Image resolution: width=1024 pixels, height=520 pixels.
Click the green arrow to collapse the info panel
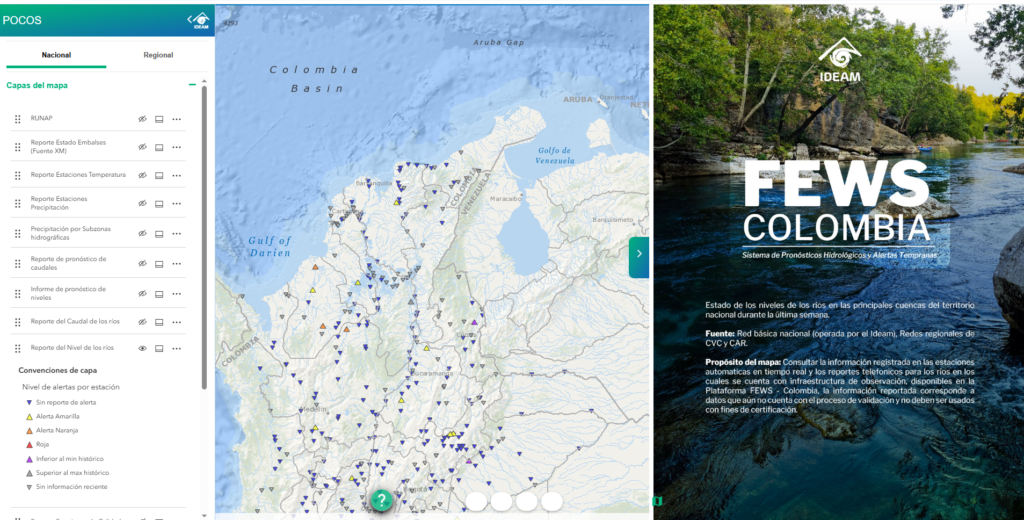point(639,254)
